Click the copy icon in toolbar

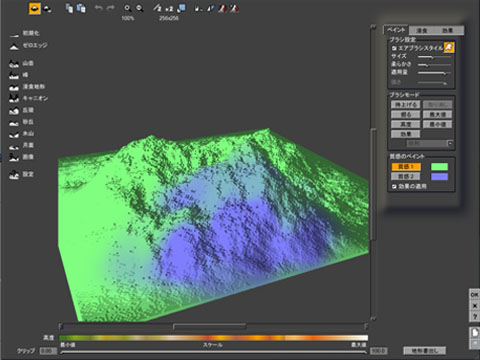69,8
